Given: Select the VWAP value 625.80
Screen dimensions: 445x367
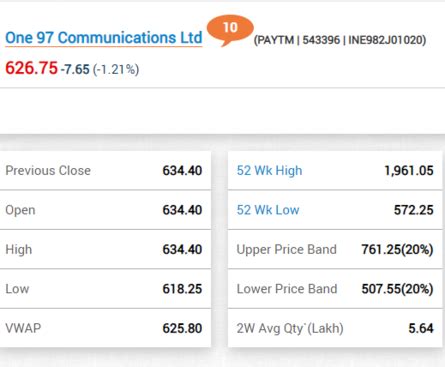Looking at the screenshot, I should tap(182, 329).
